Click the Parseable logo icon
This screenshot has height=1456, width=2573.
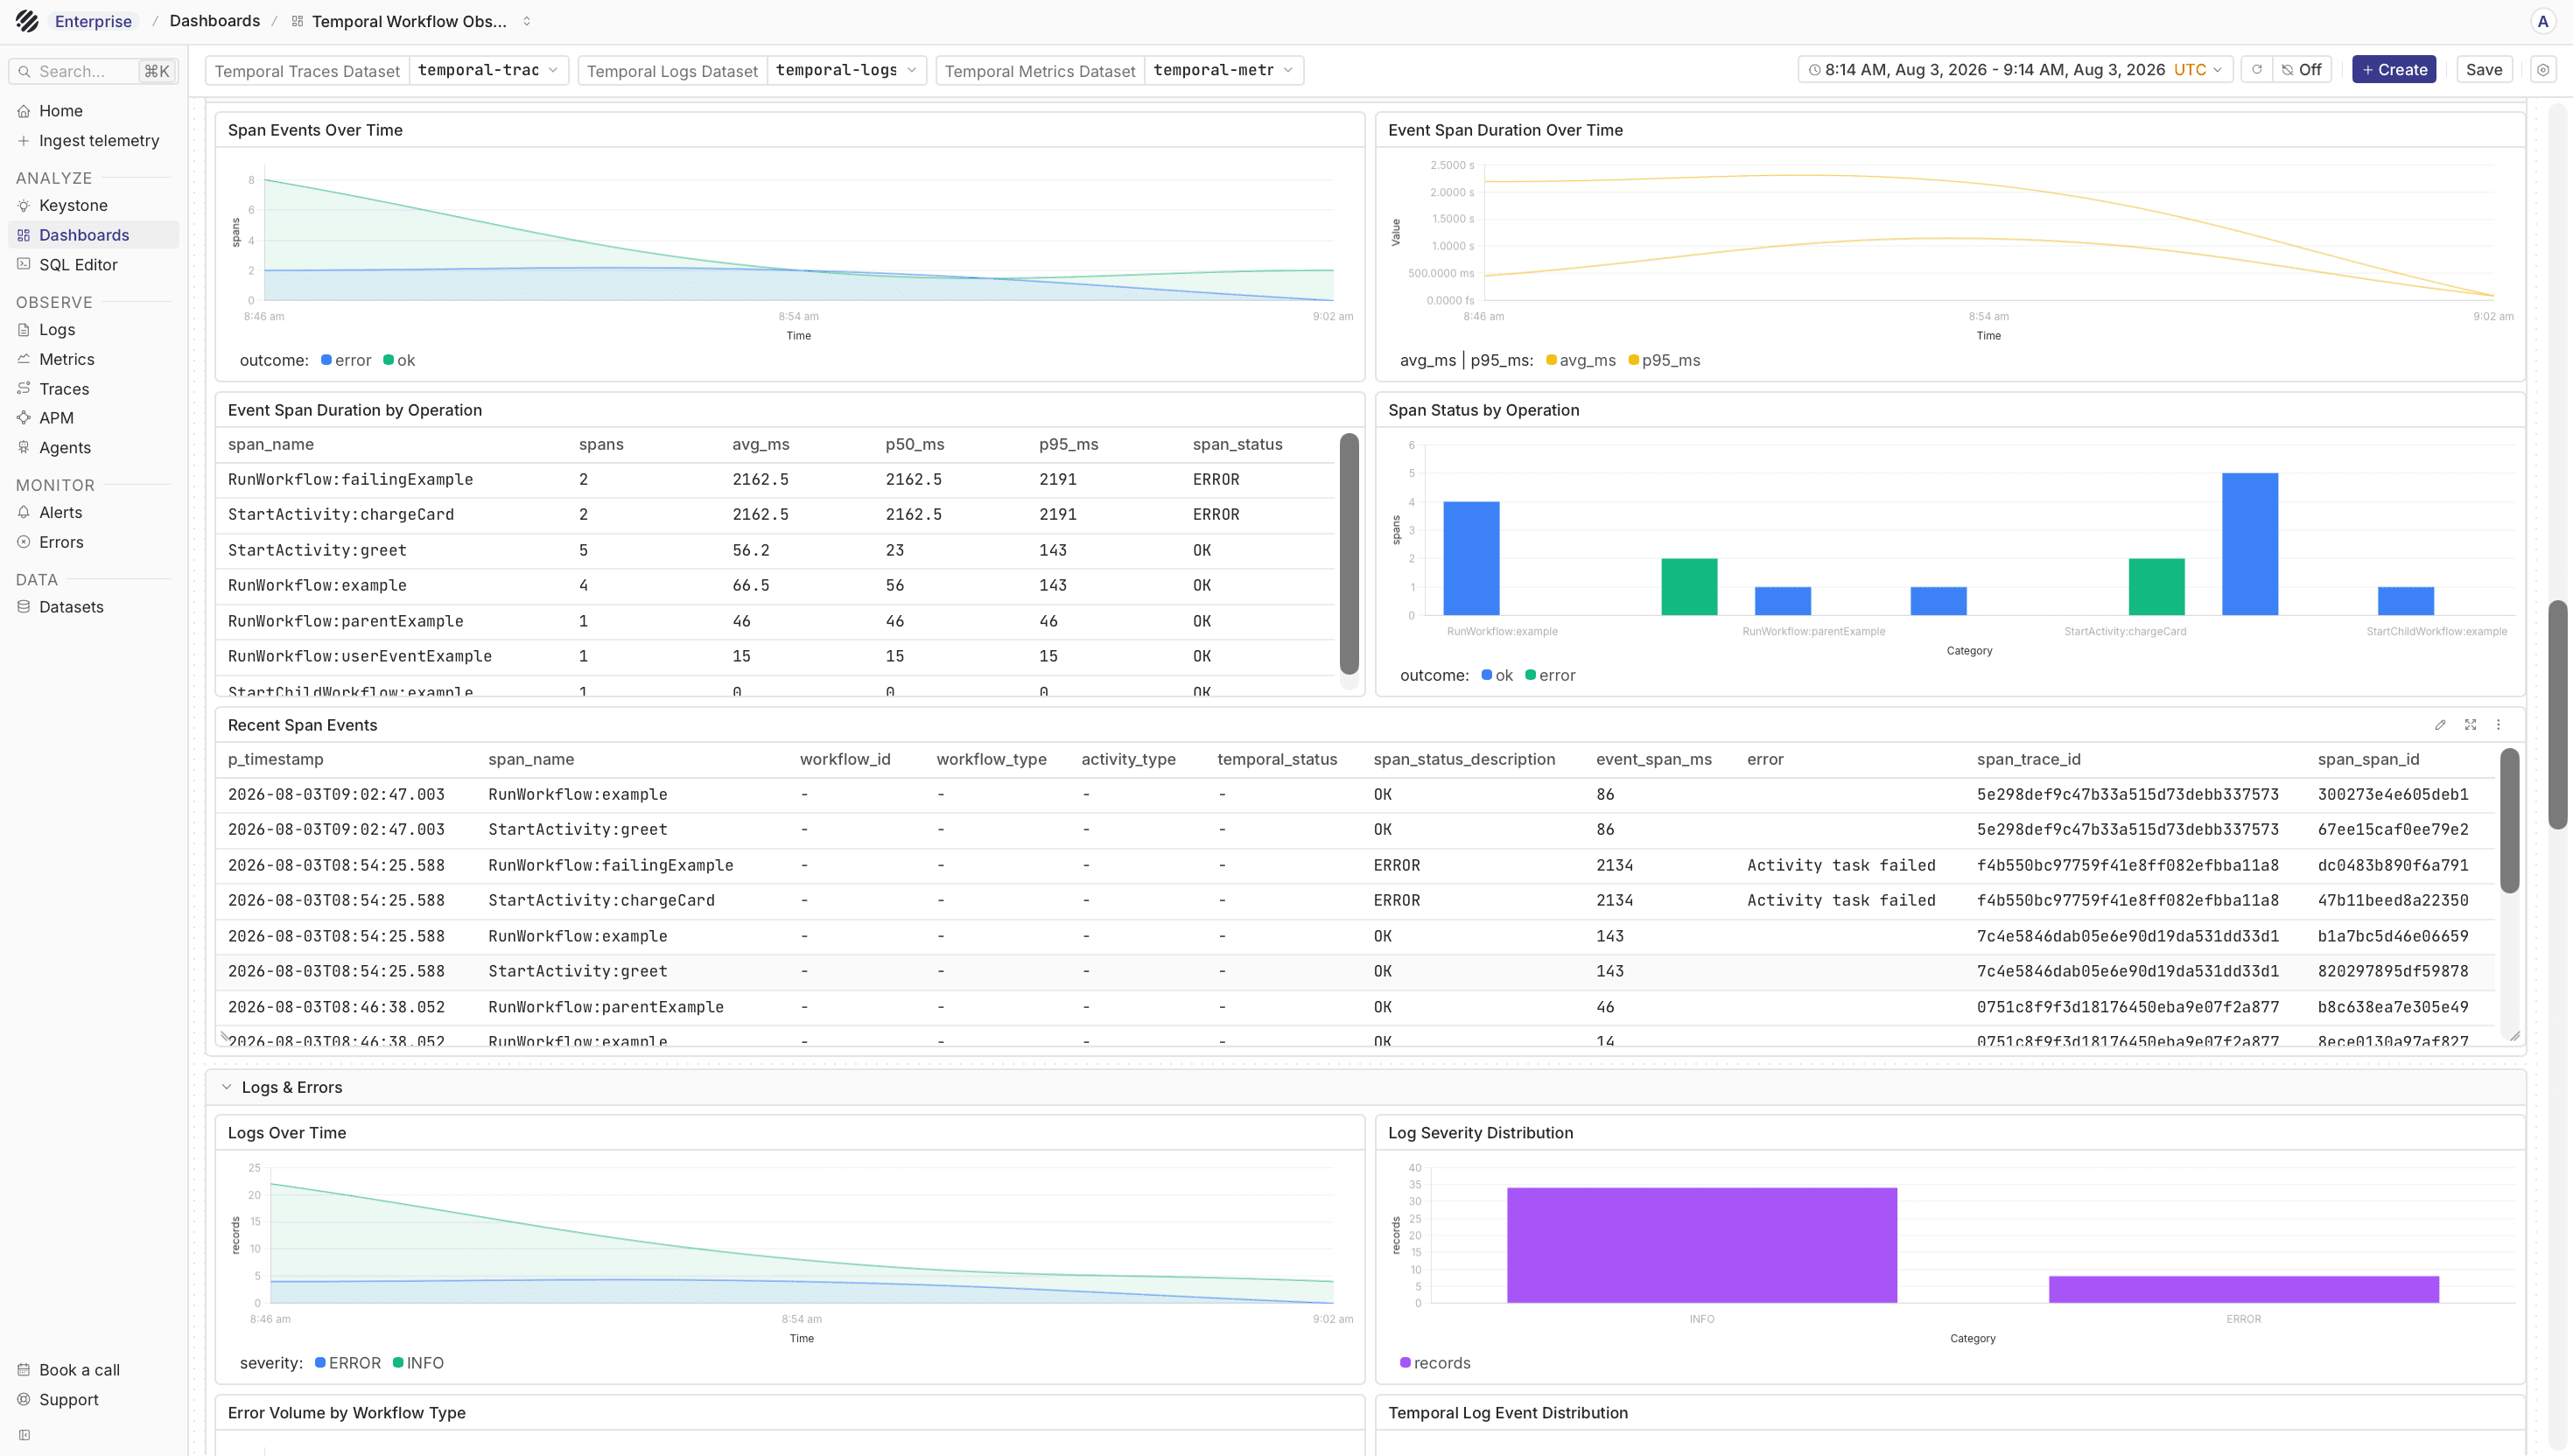[27, 21]
